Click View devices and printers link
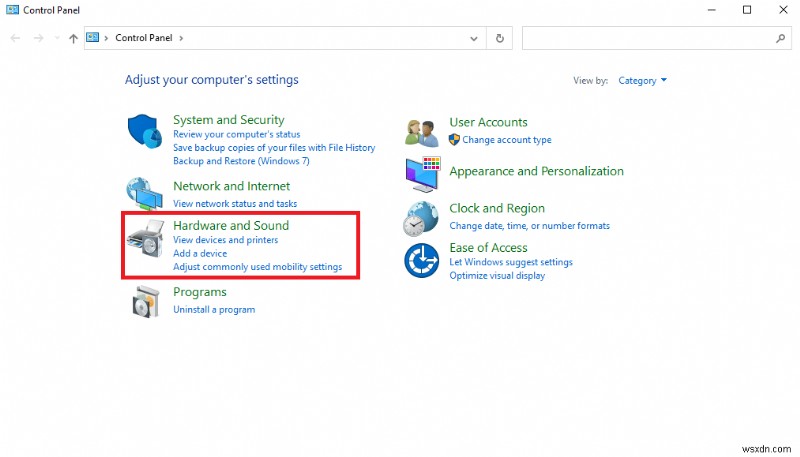Image resolution: width=800 pixels, height=457 pixels. click(x=225, y=240)
